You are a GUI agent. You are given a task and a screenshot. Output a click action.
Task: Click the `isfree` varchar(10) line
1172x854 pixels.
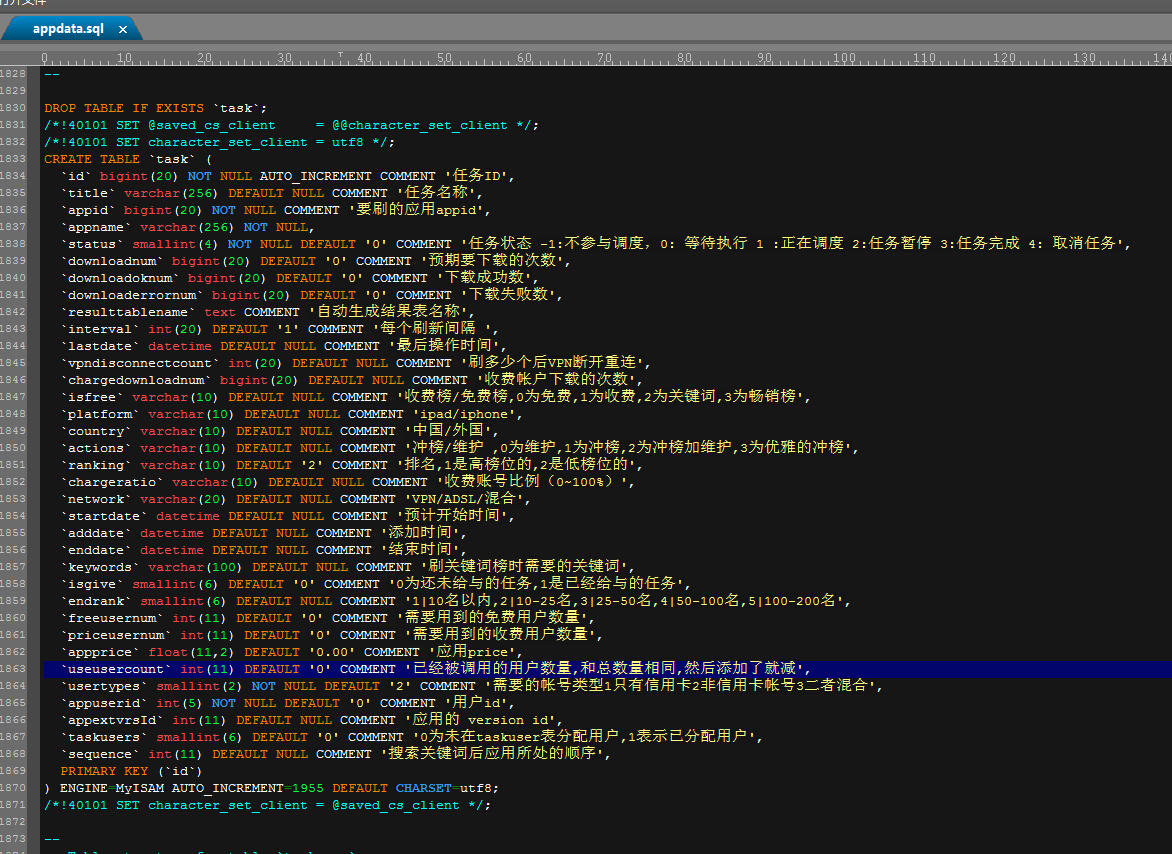436,397
